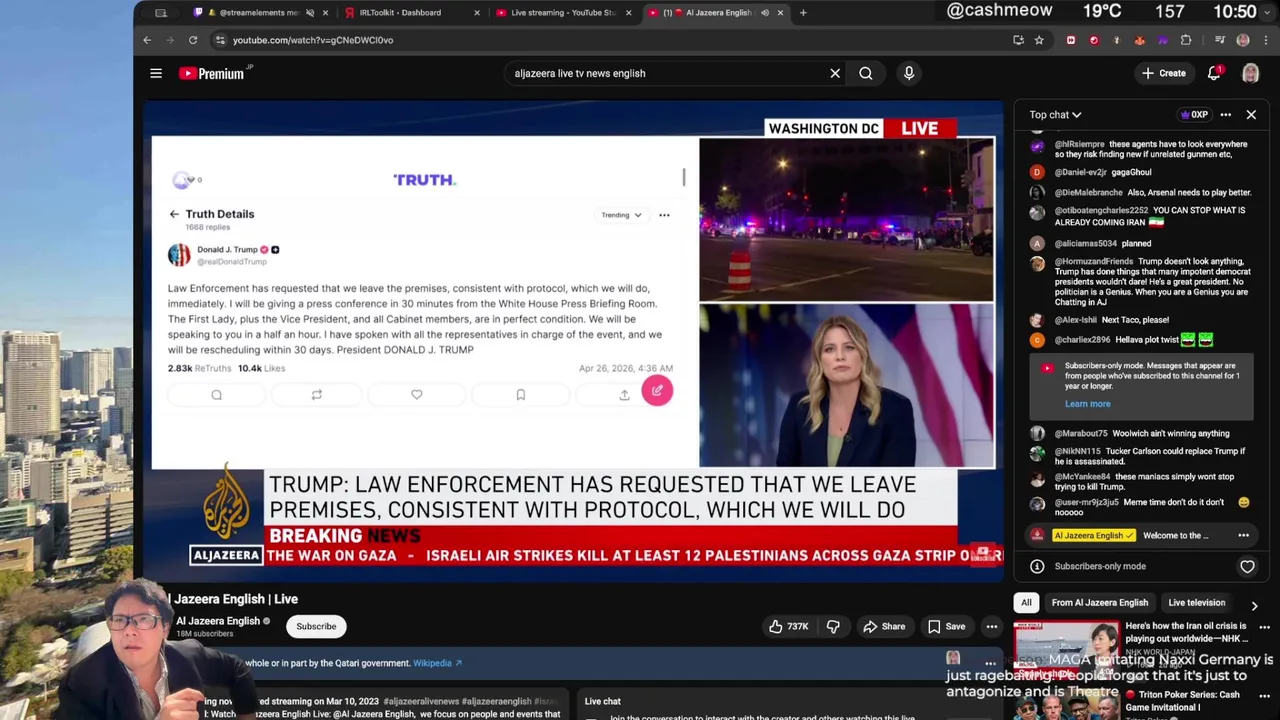The image size is (1280, 720).
Task: Share the video
Action: click(884, 626)
